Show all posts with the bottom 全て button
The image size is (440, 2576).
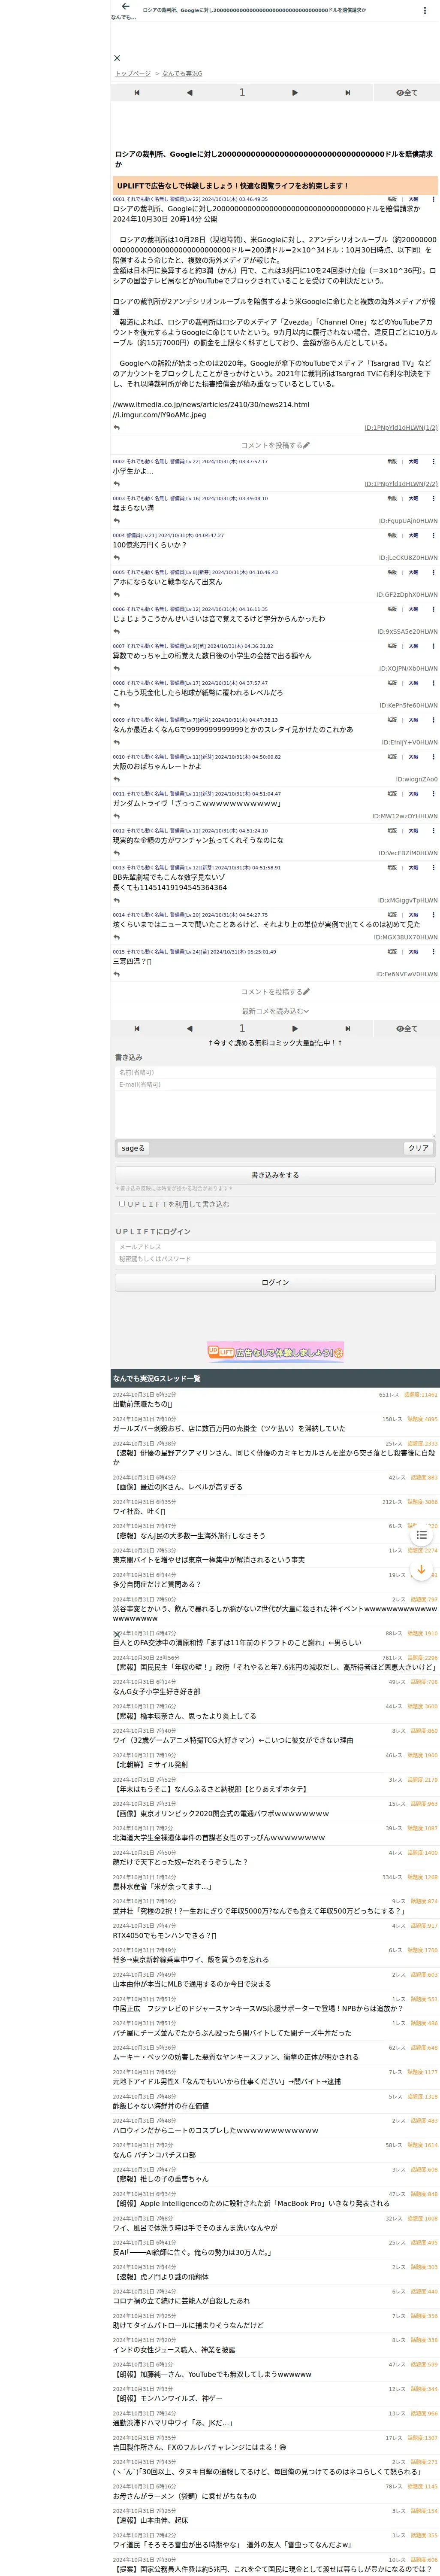coord(406,1029)
